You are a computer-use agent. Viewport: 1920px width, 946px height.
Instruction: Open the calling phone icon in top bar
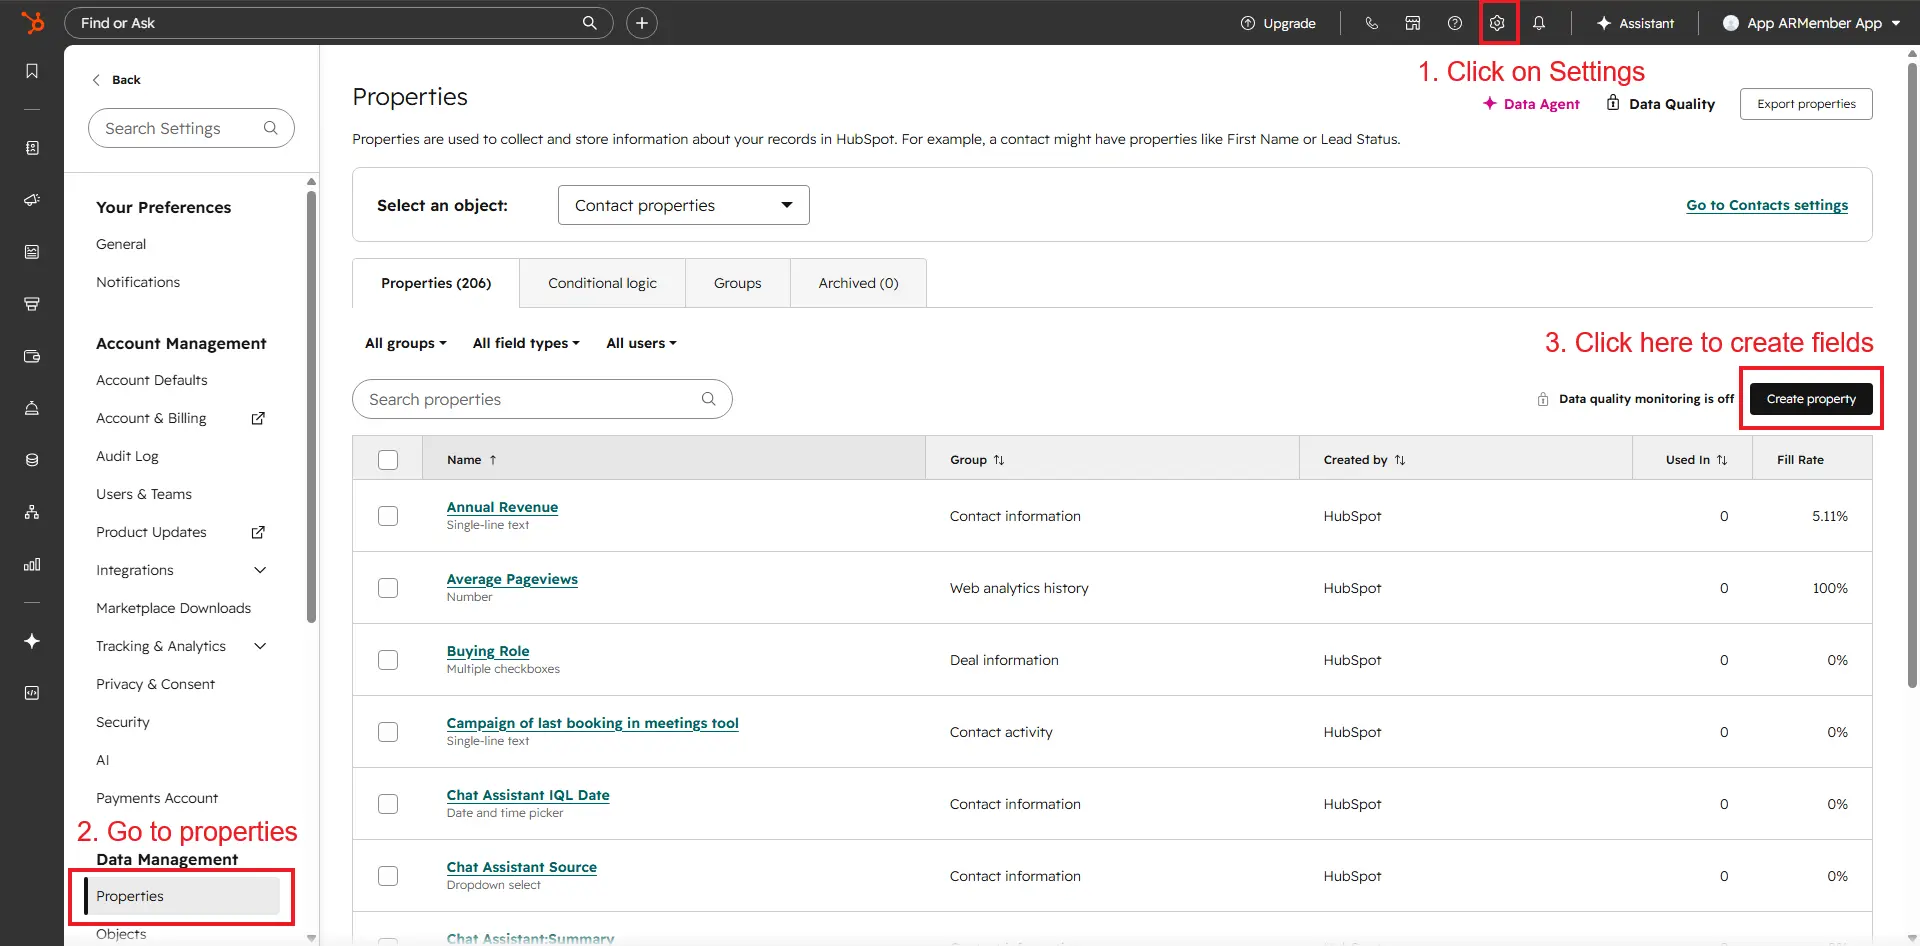1371,23
